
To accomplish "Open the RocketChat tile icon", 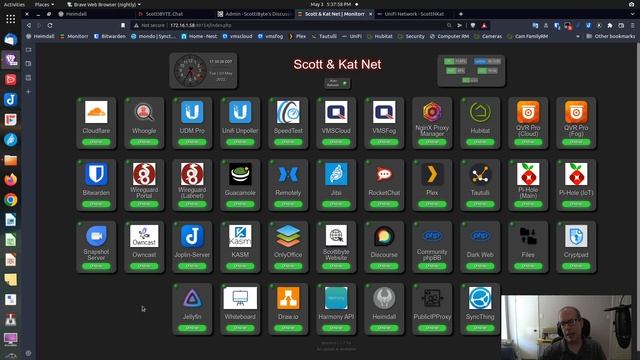I will click(384, 174).
